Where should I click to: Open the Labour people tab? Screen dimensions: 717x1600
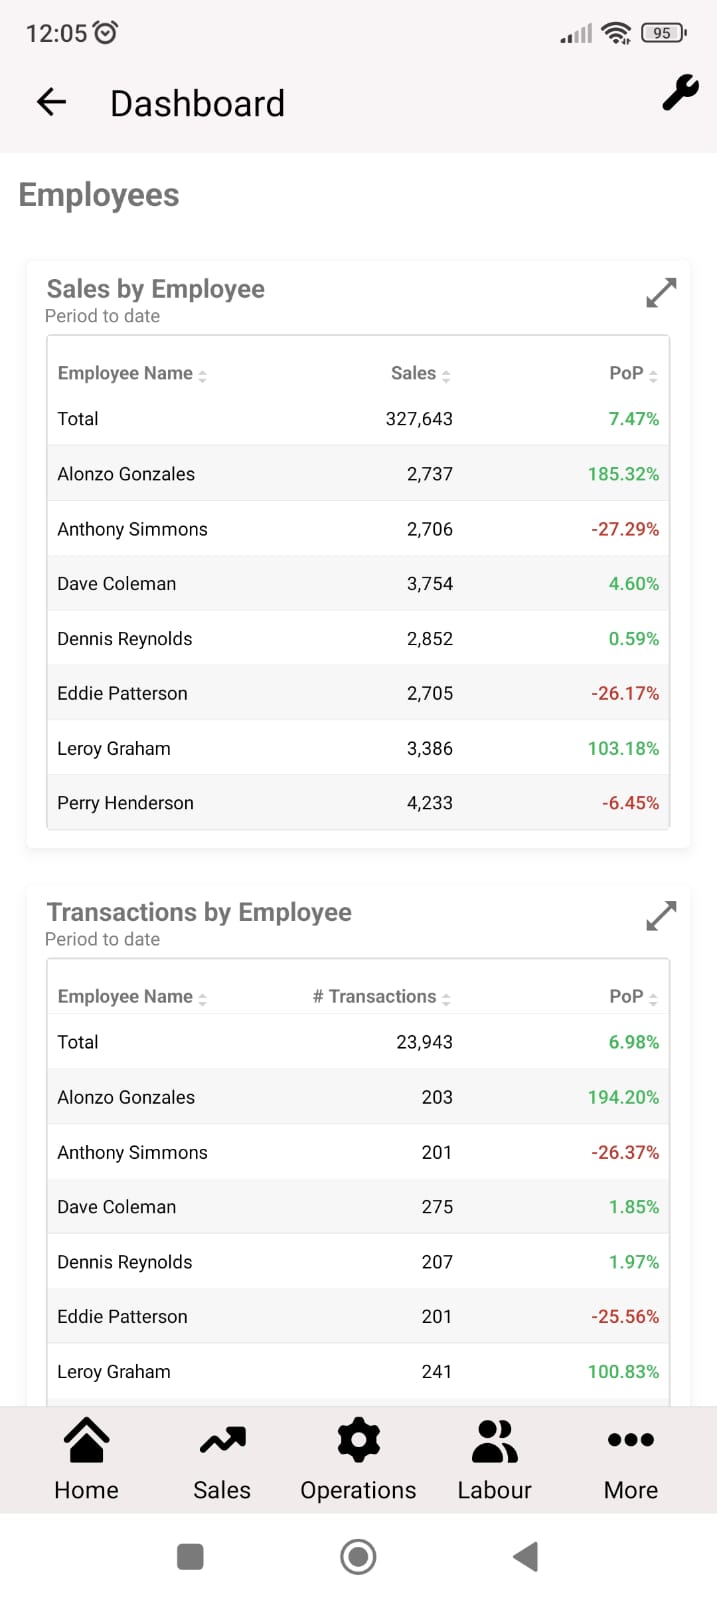(x=494, y=1460)
